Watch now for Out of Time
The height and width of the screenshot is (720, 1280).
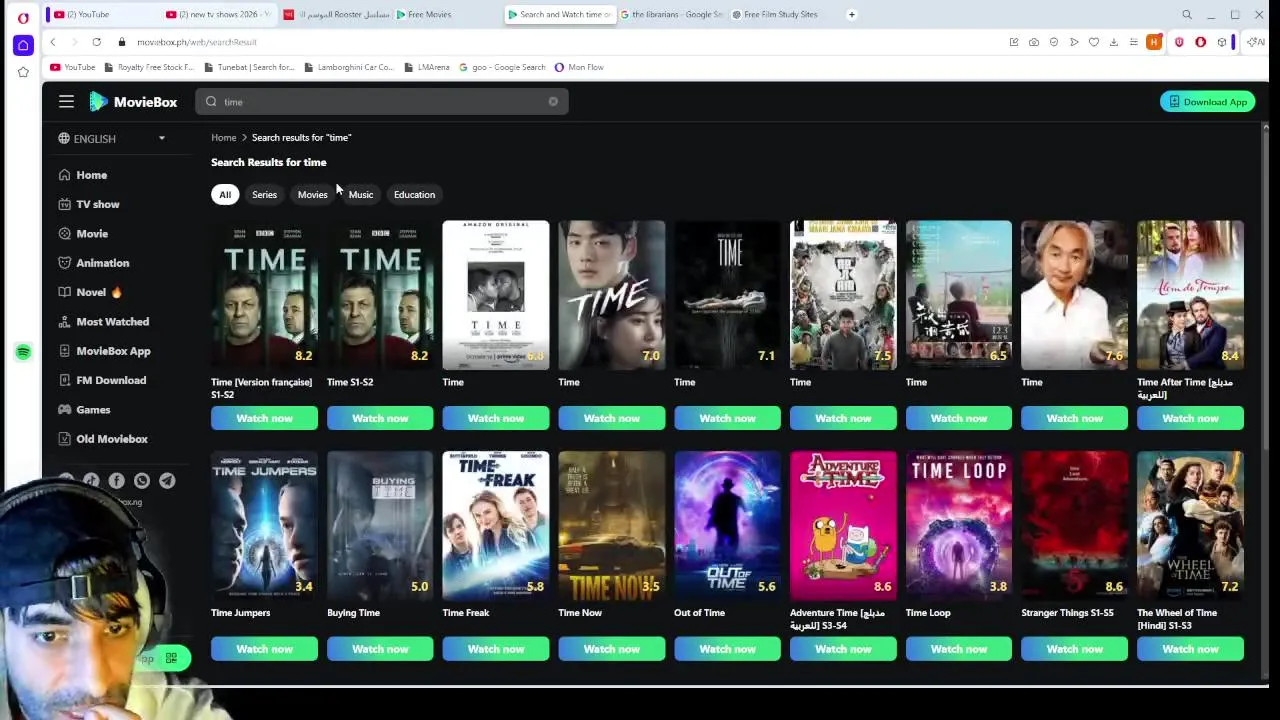[x=727, y=649]
